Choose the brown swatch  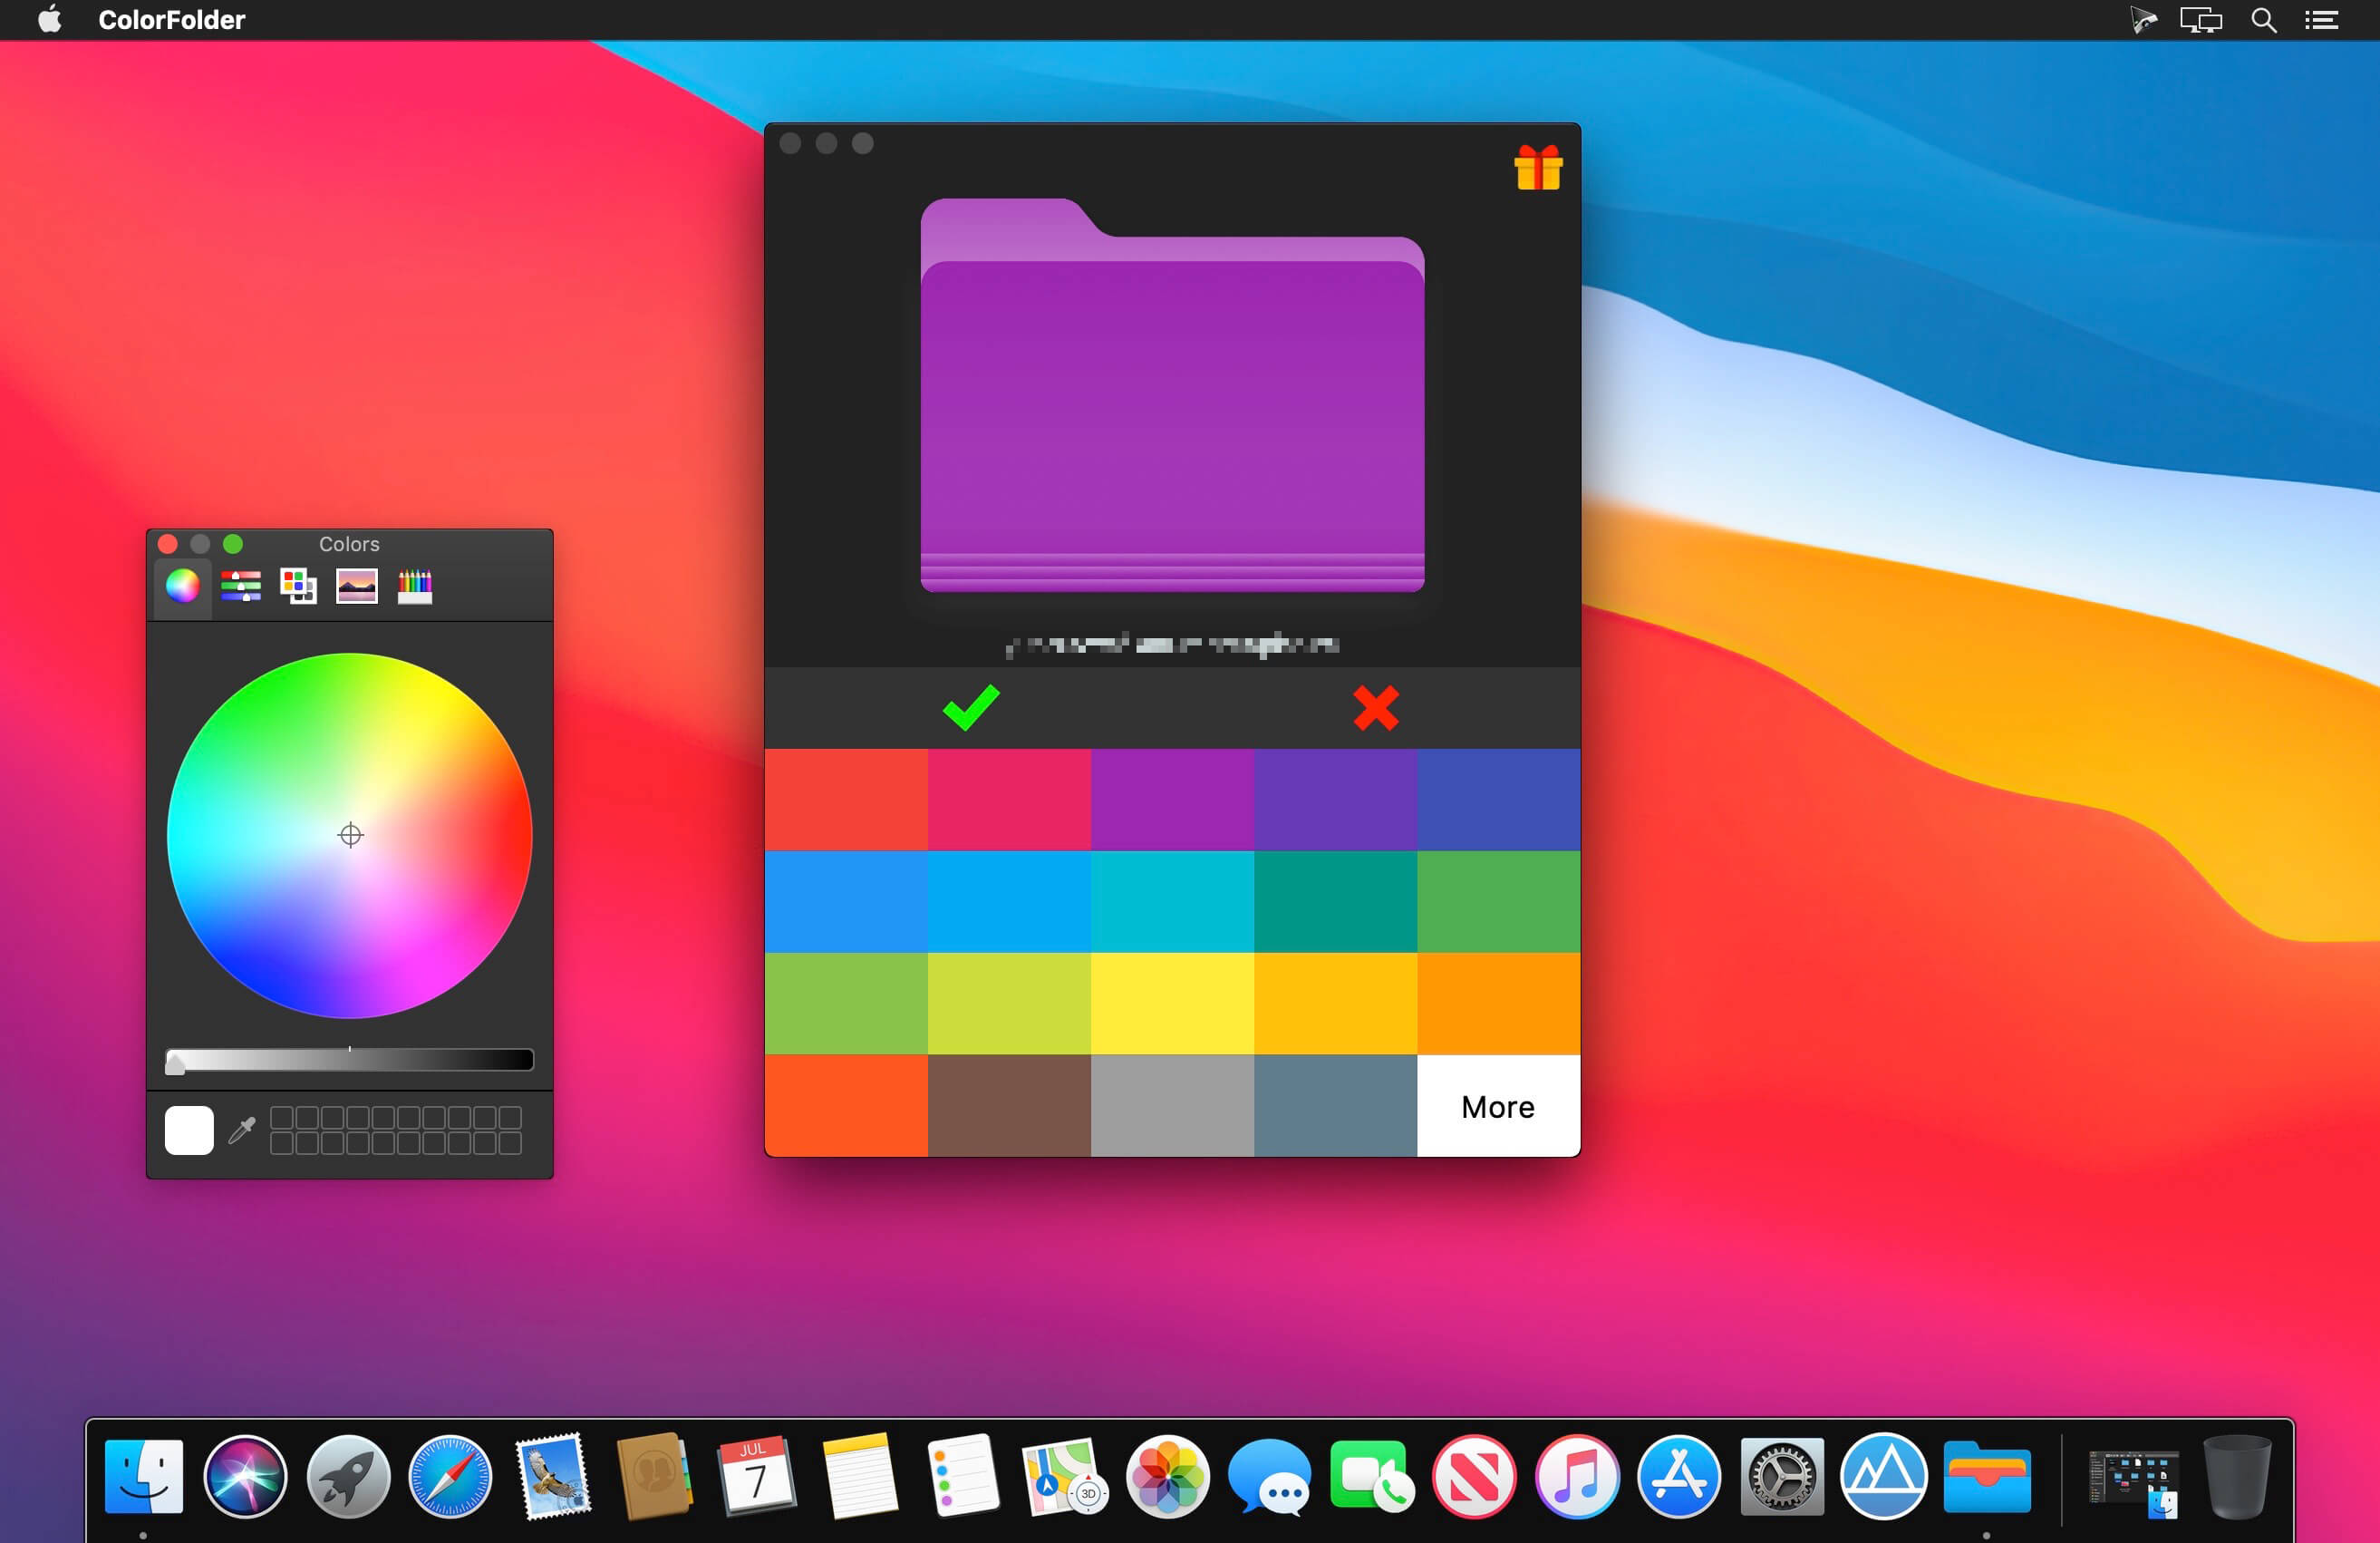pyautogui.click(x=1009, y=1106)
